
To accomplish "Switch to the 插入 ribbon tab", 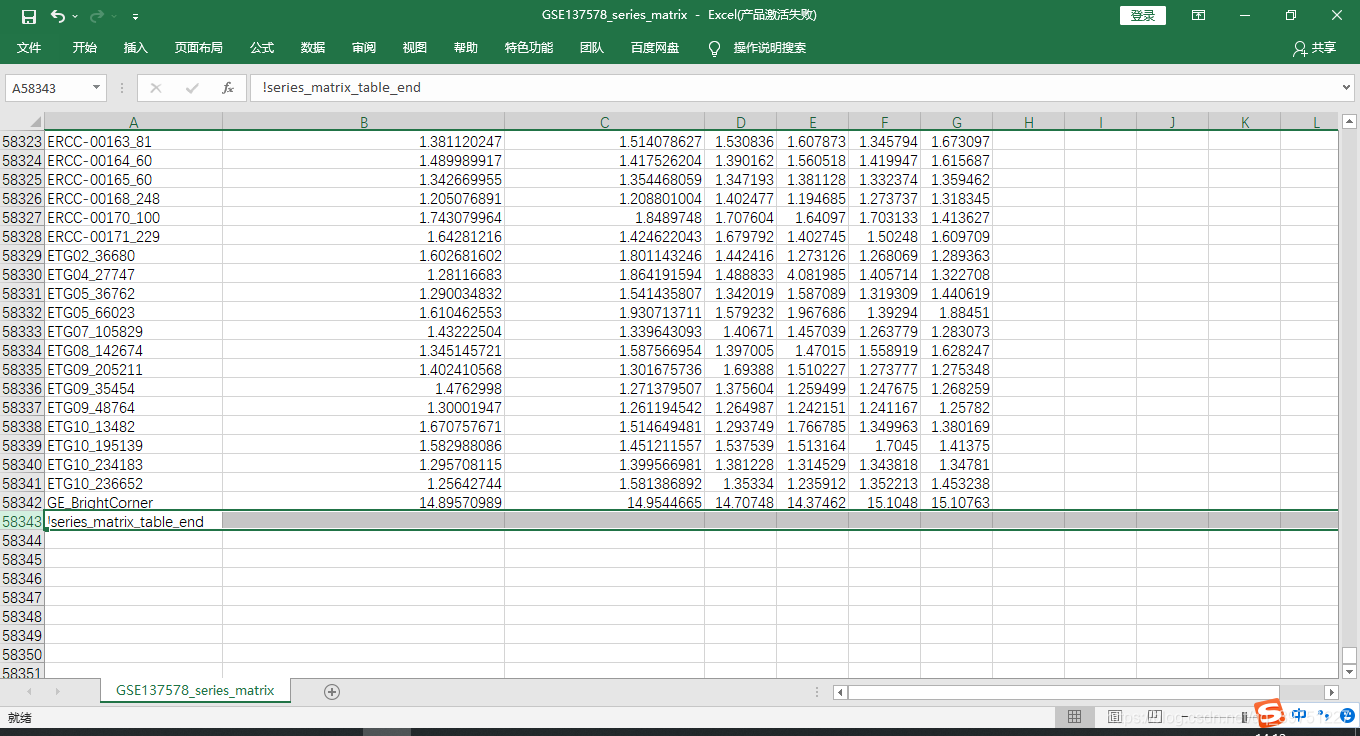I will point(136,48).
